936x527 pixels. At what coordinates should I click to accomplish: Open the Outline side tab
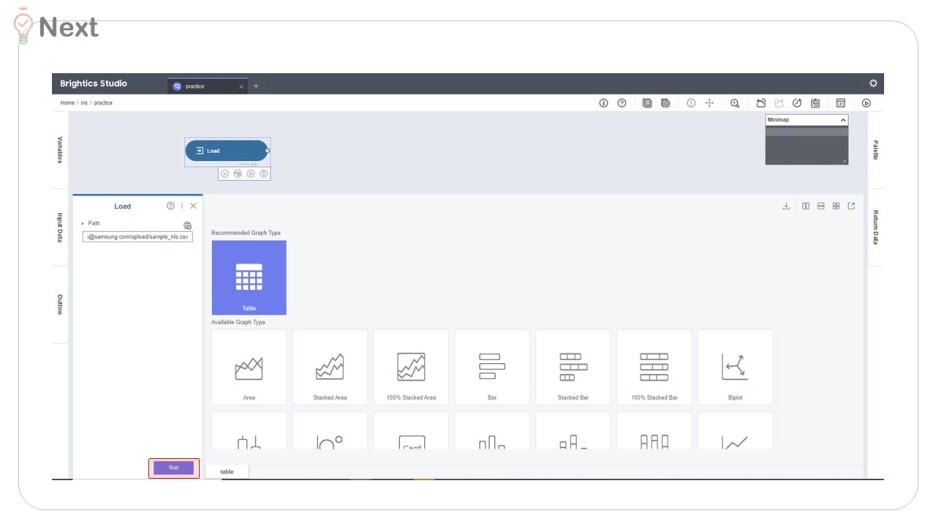[60, 304]
